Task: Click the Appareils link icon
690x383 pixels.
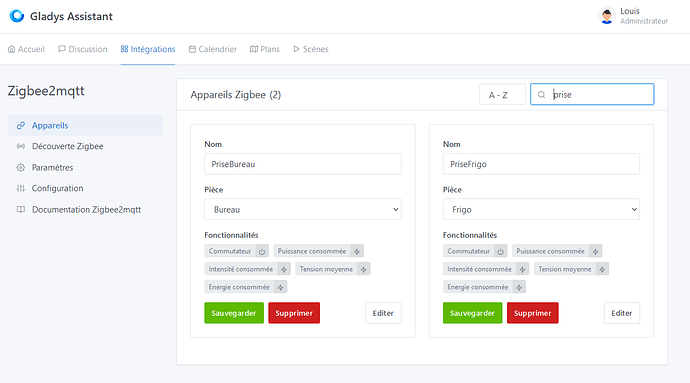Action: click(21, 125)
